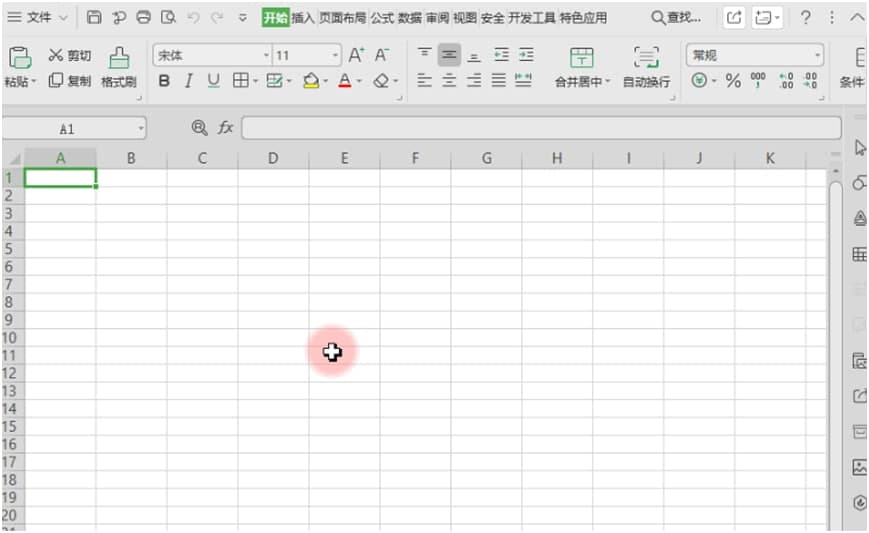This screenshot has width=869, height=533.
Task: Click the increase indent icon
Action: (526, 54)
